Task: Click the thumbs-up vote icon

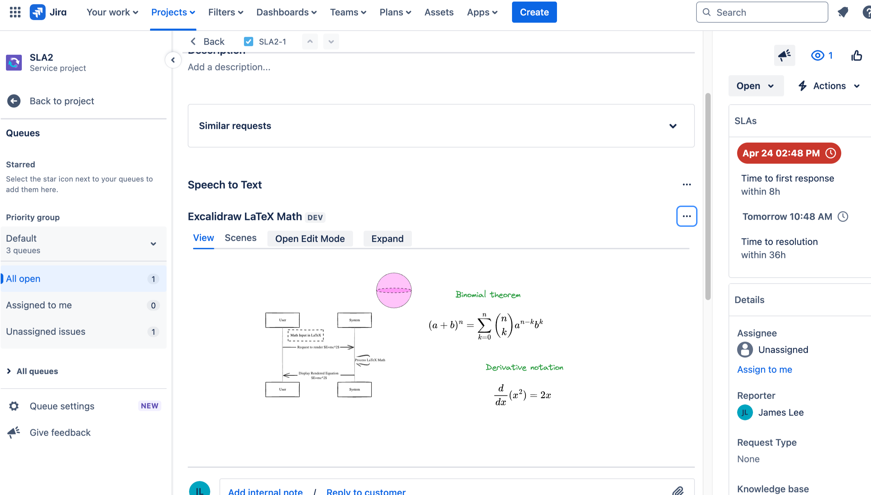Action: [856, 55]
